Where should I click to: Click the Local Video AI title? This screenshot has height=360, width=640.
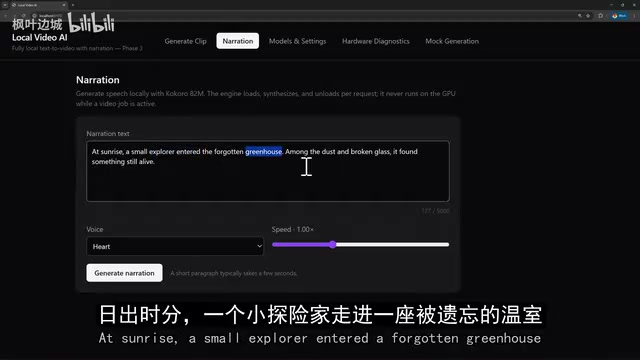coord(40,38)
